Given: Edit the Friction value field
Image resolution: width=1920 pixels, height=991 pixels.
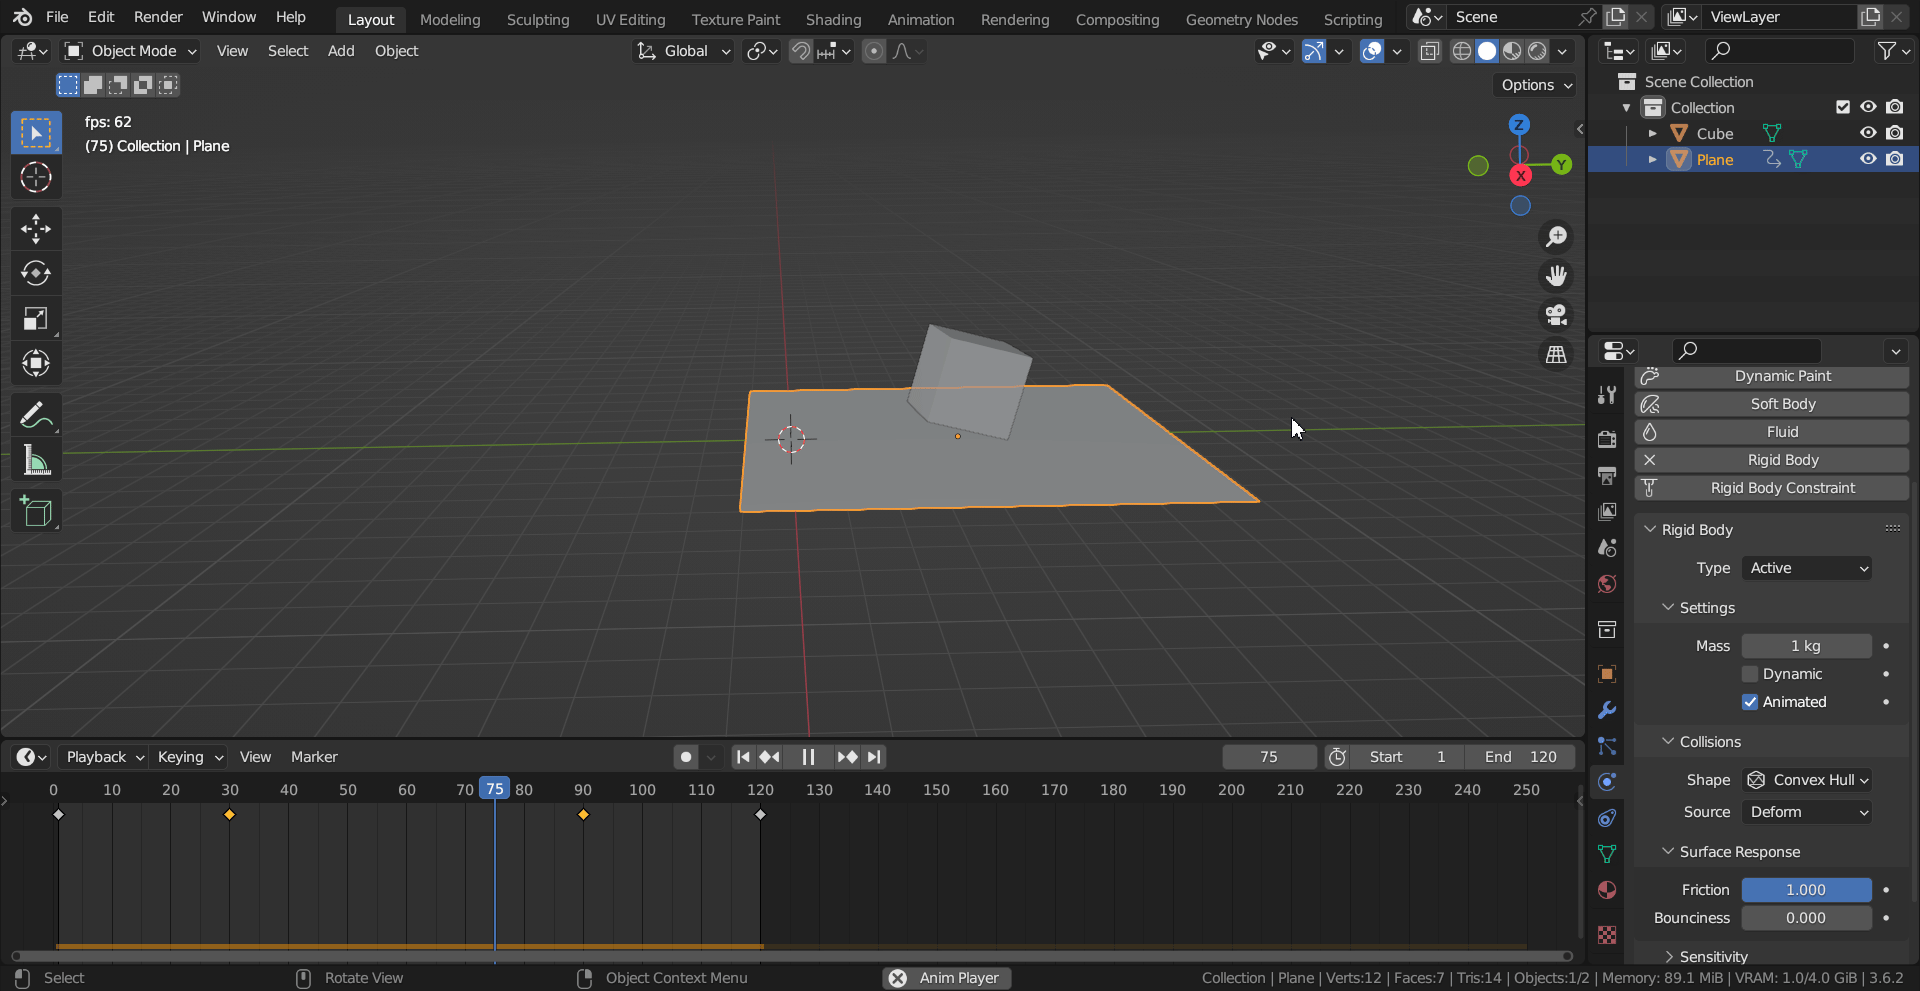Looking at the screenshot, I should [1806, 889].
